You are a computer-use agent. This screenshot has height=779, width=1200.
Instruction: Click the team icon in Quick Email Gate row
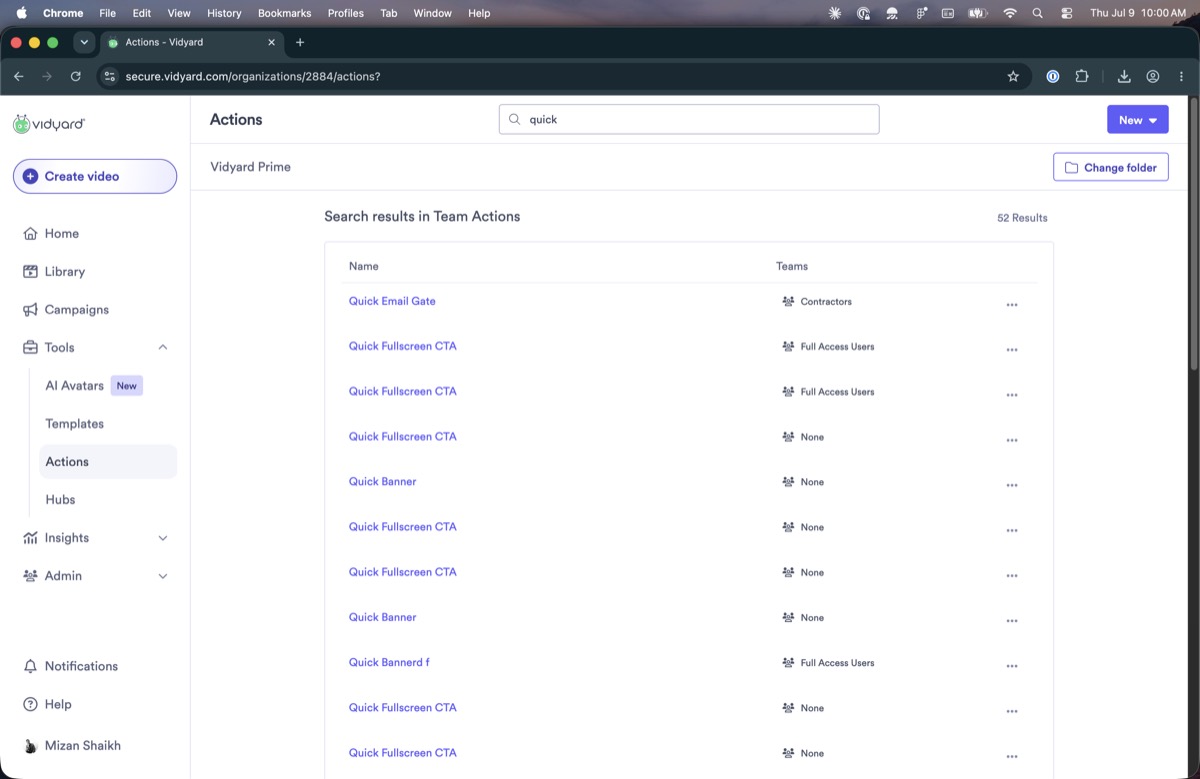pyautogui.click(x=788, y=301)
